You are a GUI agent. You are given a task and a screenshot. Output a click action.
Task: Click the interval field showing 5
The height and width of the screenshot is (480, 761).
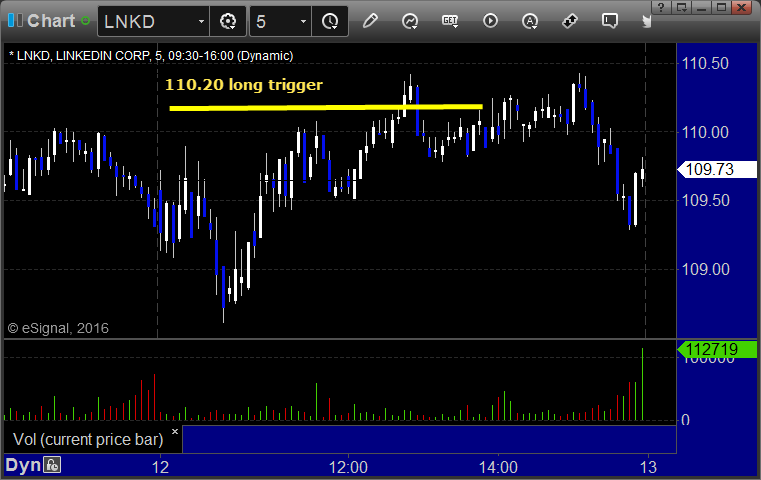[273, 21]
